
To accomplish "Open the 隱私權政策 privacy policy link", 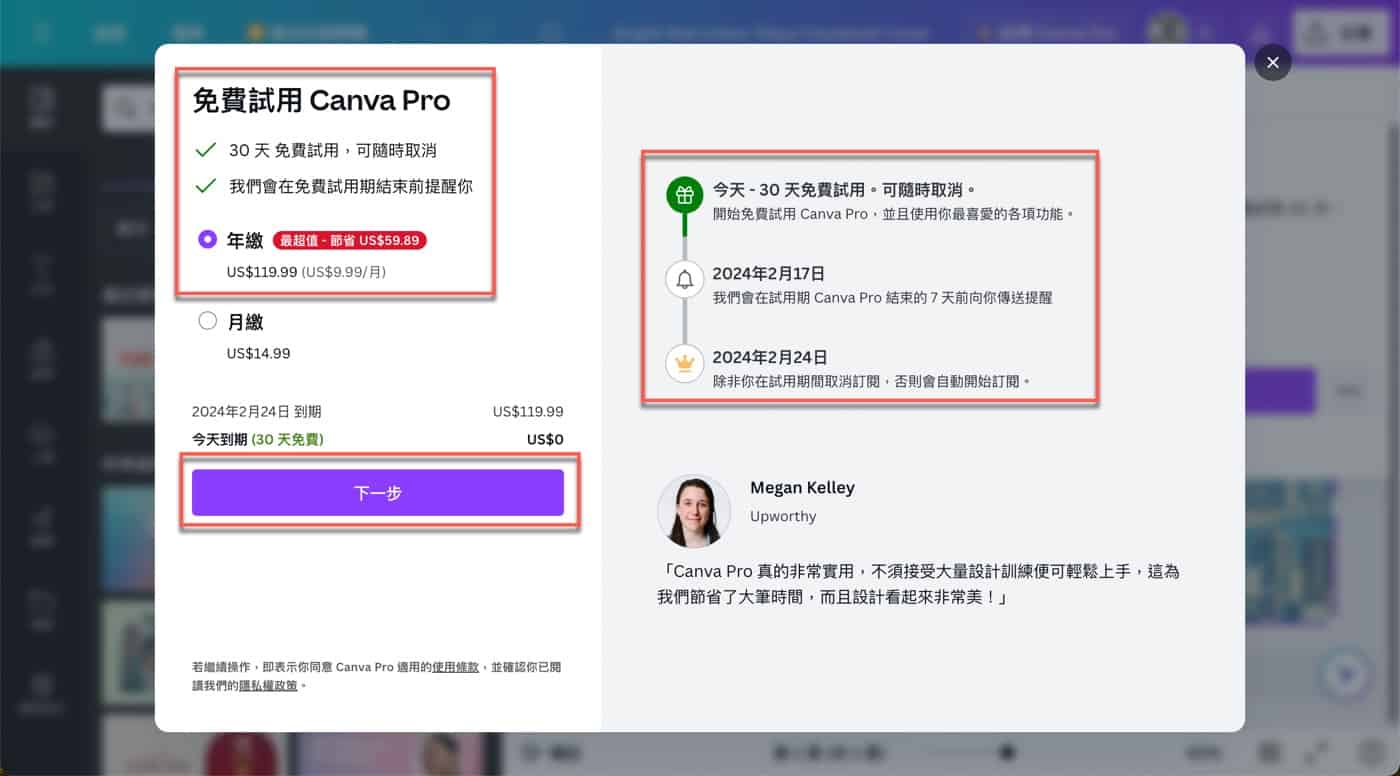I will [268, 686].
